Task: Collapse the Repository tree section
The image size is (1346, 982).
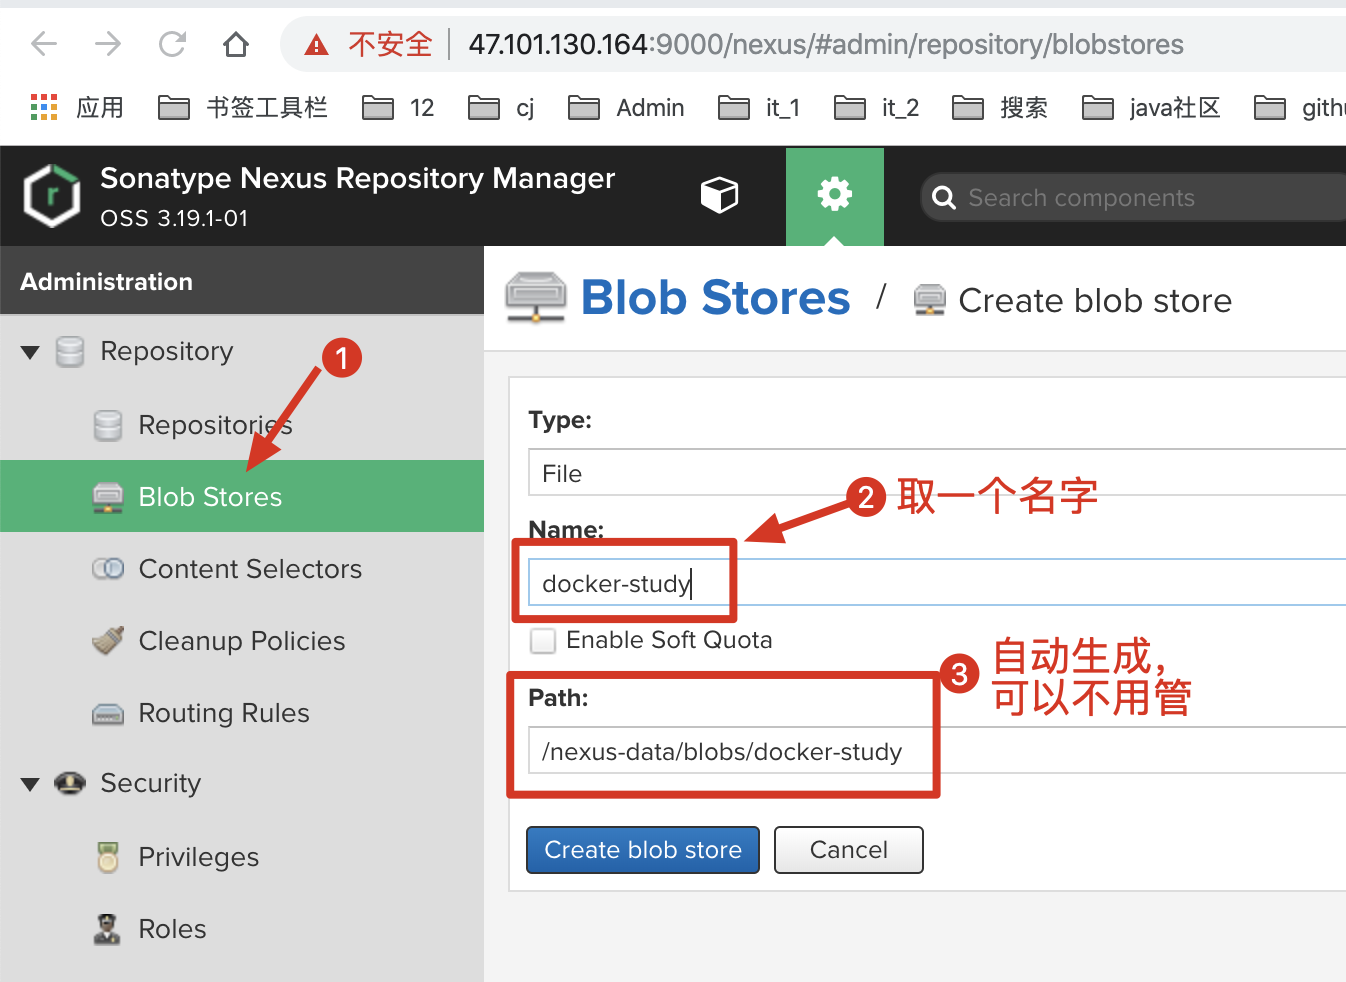Action: pyautogui.click(x=30, y=352)
